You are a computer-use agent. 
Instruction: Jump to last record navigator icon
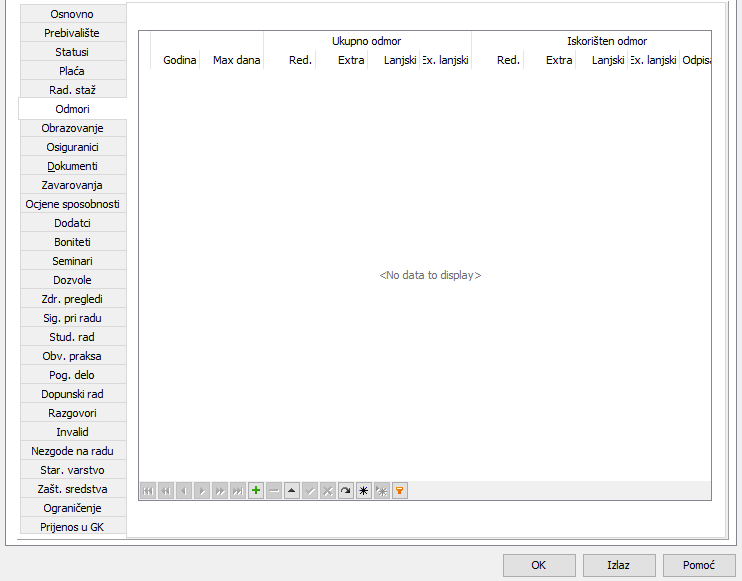click(x=238, y=491)
